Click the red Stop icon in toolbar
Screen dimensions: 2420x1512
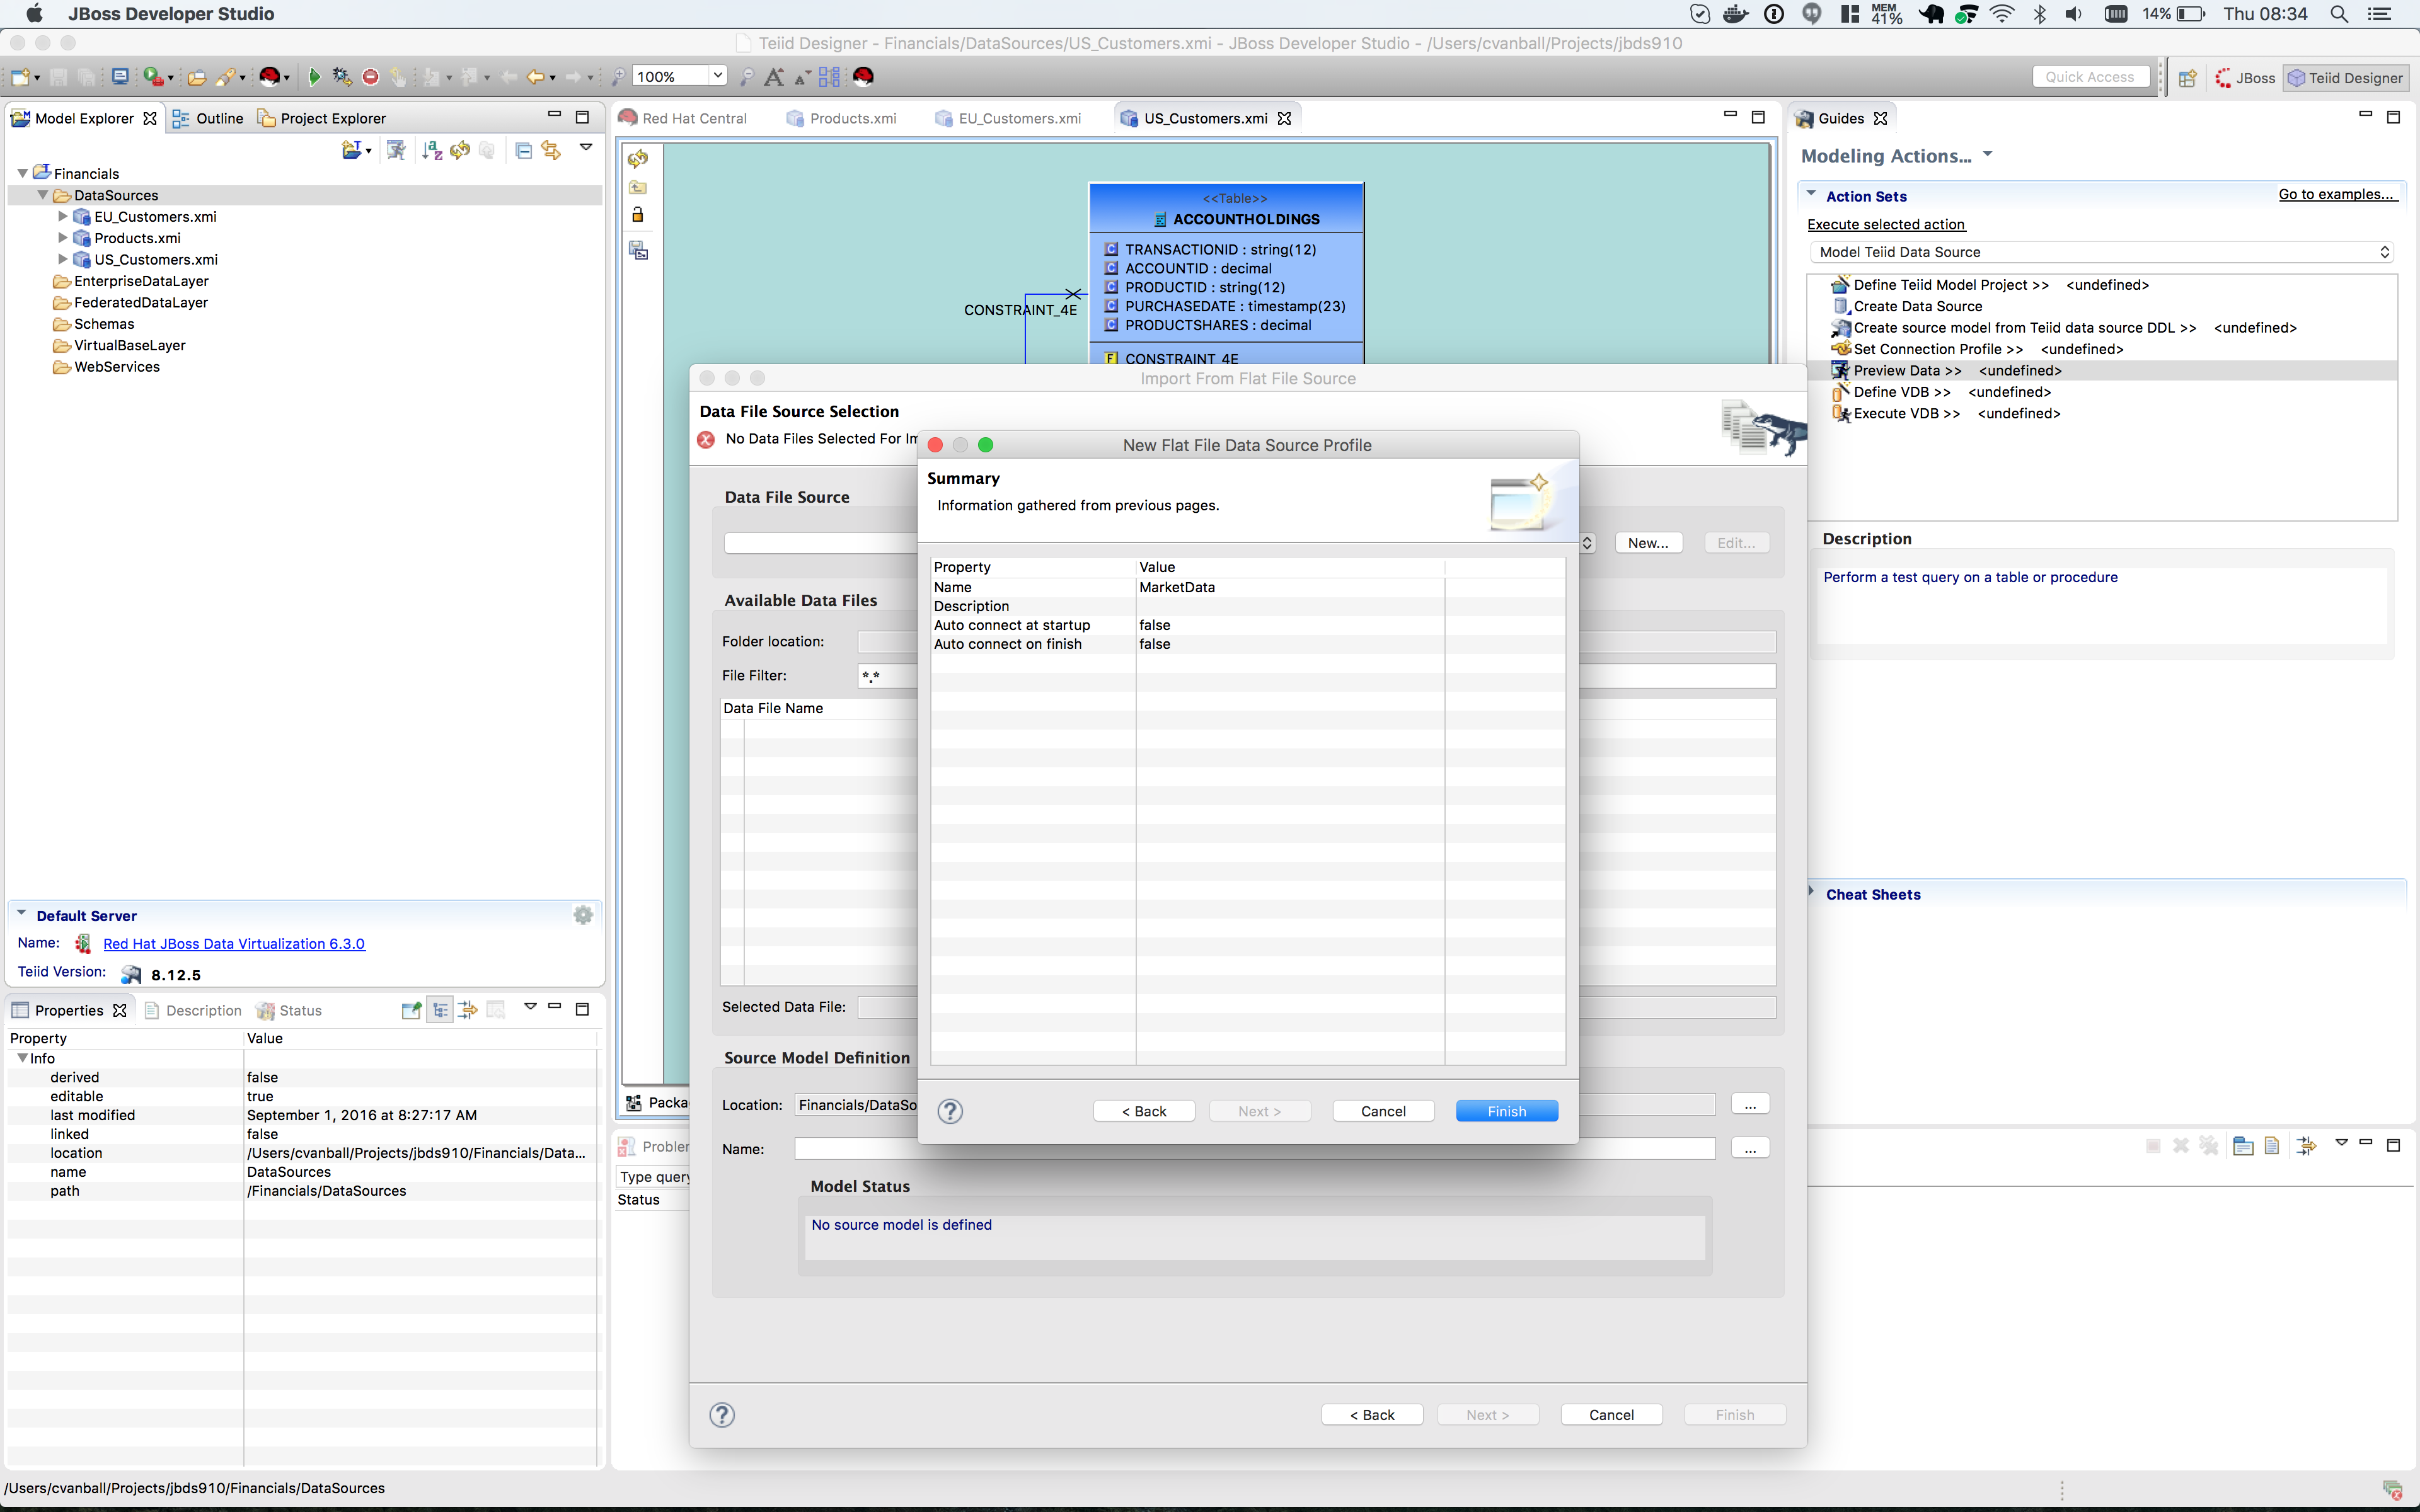click(x=370, y=77)
